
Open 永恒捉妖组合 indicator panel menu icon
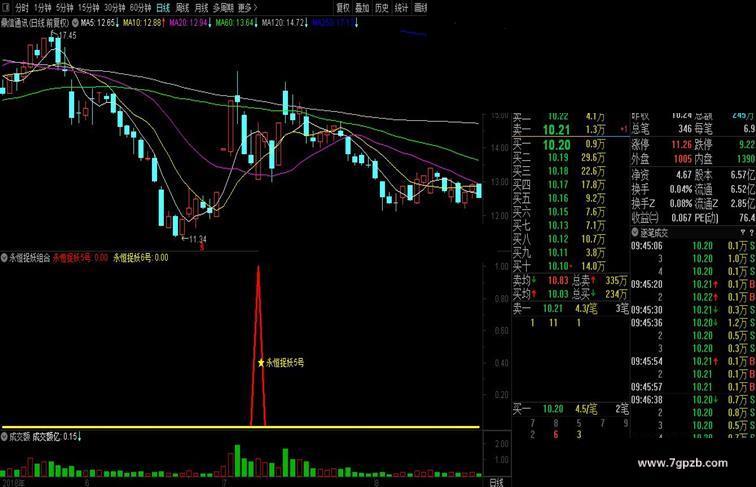click(4, 258)
